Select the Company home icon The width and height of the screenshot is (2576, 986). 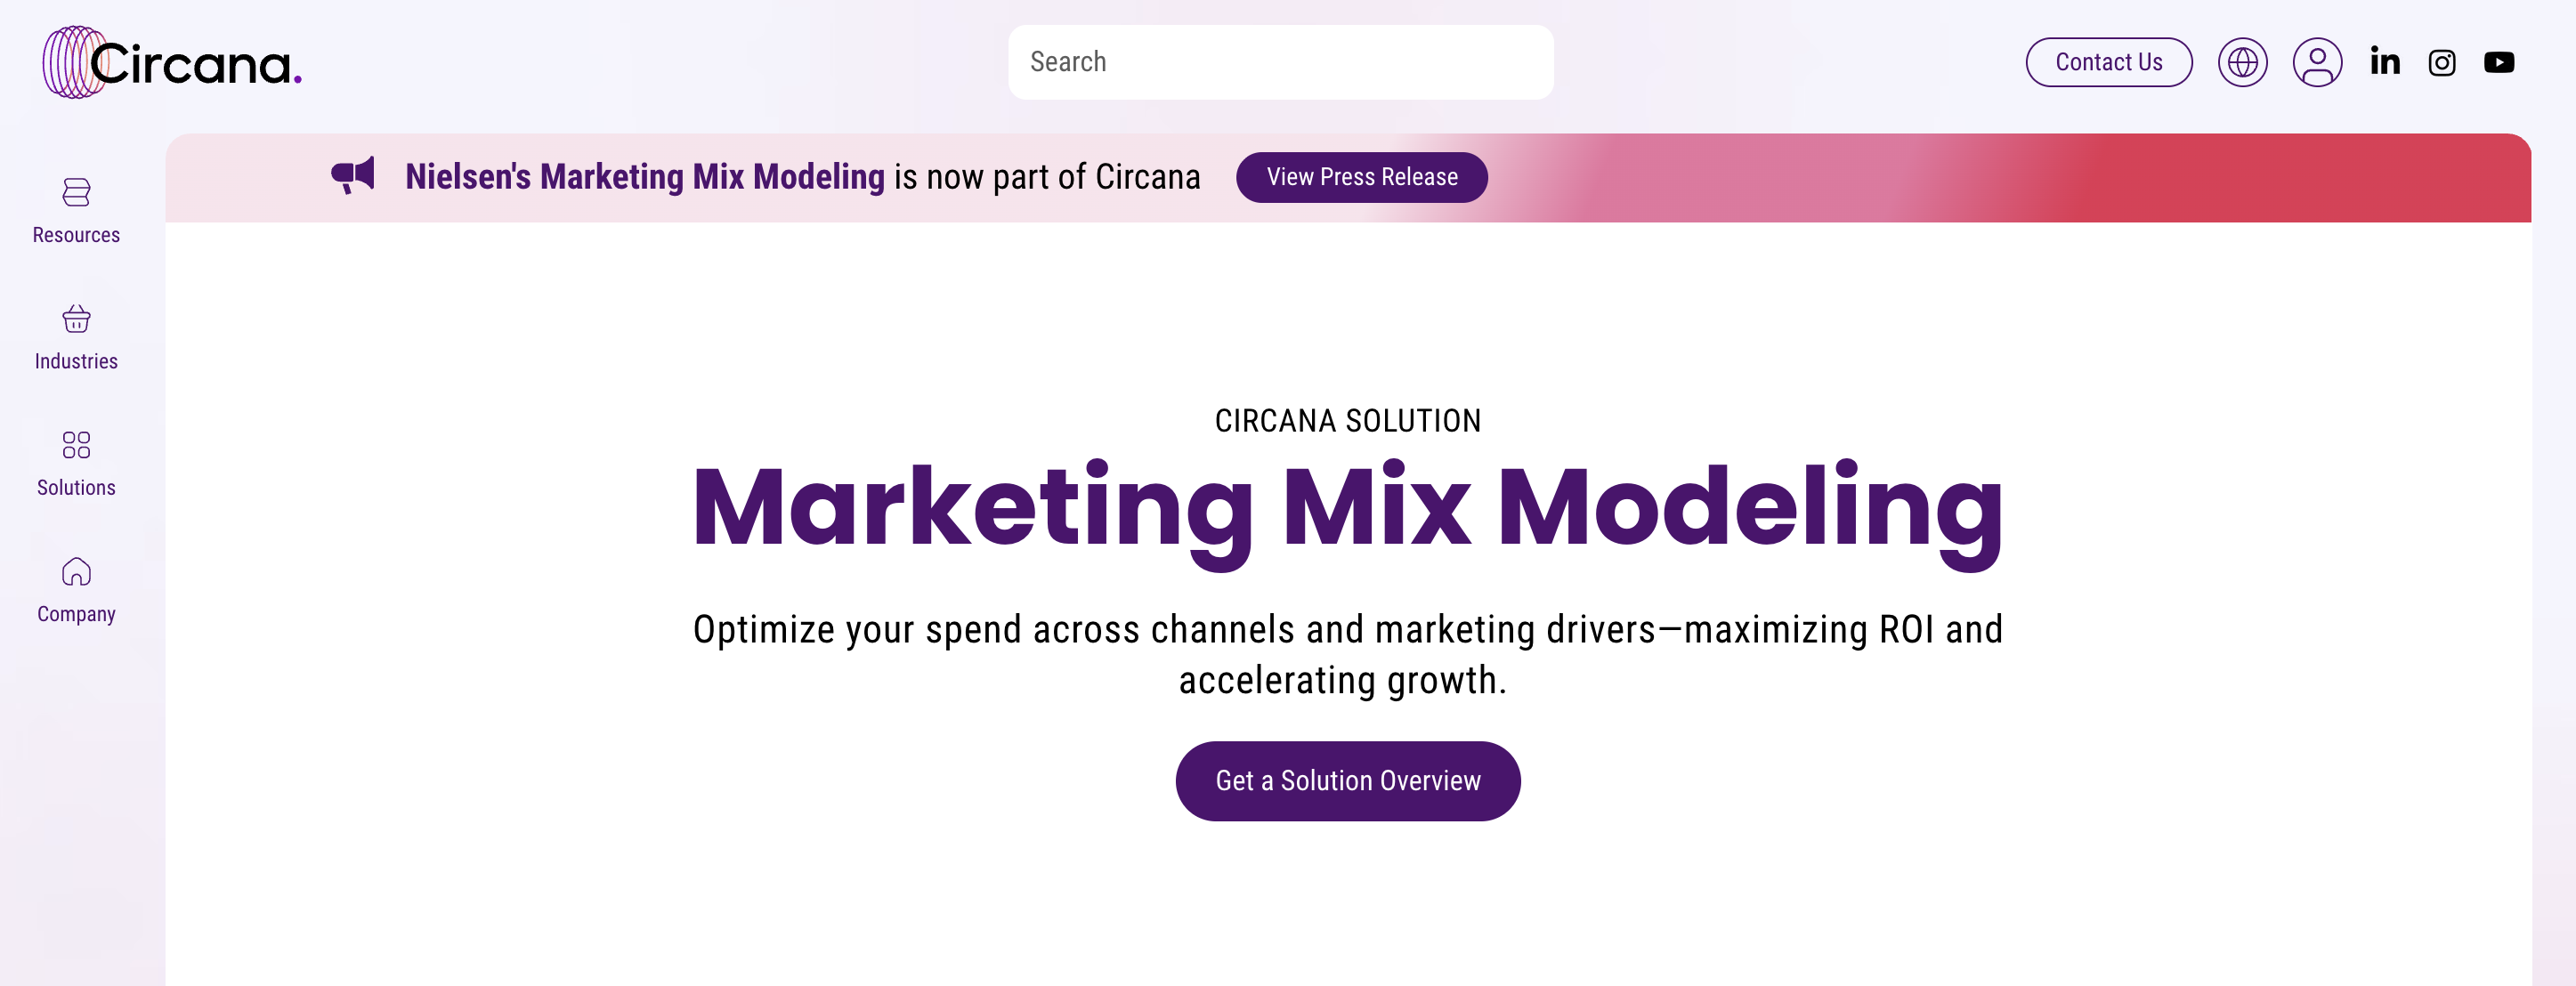coord(76,573)
